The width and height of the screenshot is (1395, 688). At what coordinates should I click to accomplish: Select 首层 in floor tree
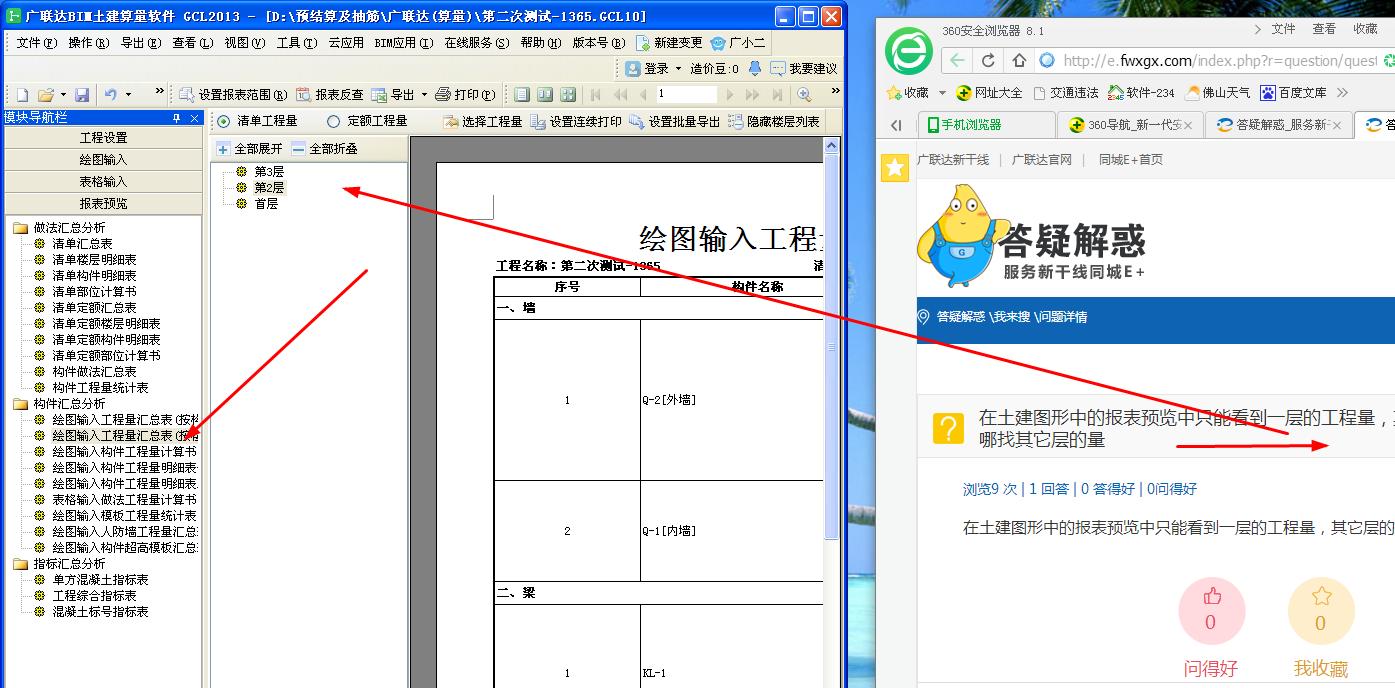point(266,204)
